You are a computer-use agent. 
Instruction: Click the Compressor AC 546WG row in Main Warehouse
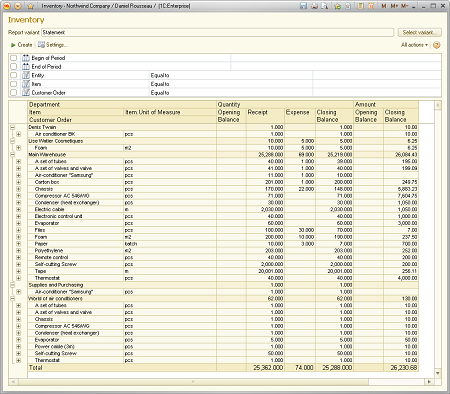coord(62,196)
